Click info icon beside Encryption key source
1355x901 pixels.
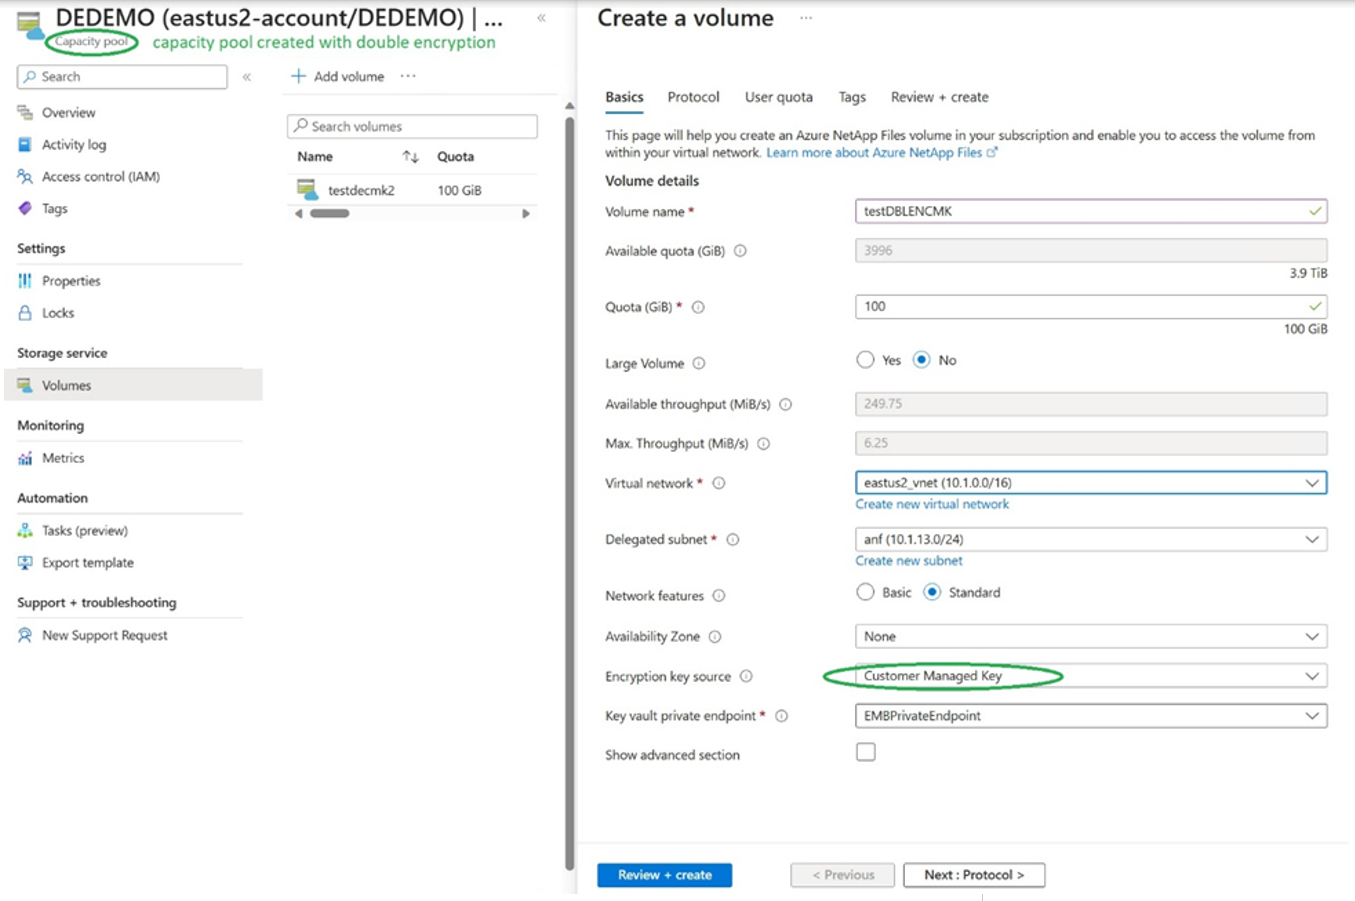click(746, 677)
